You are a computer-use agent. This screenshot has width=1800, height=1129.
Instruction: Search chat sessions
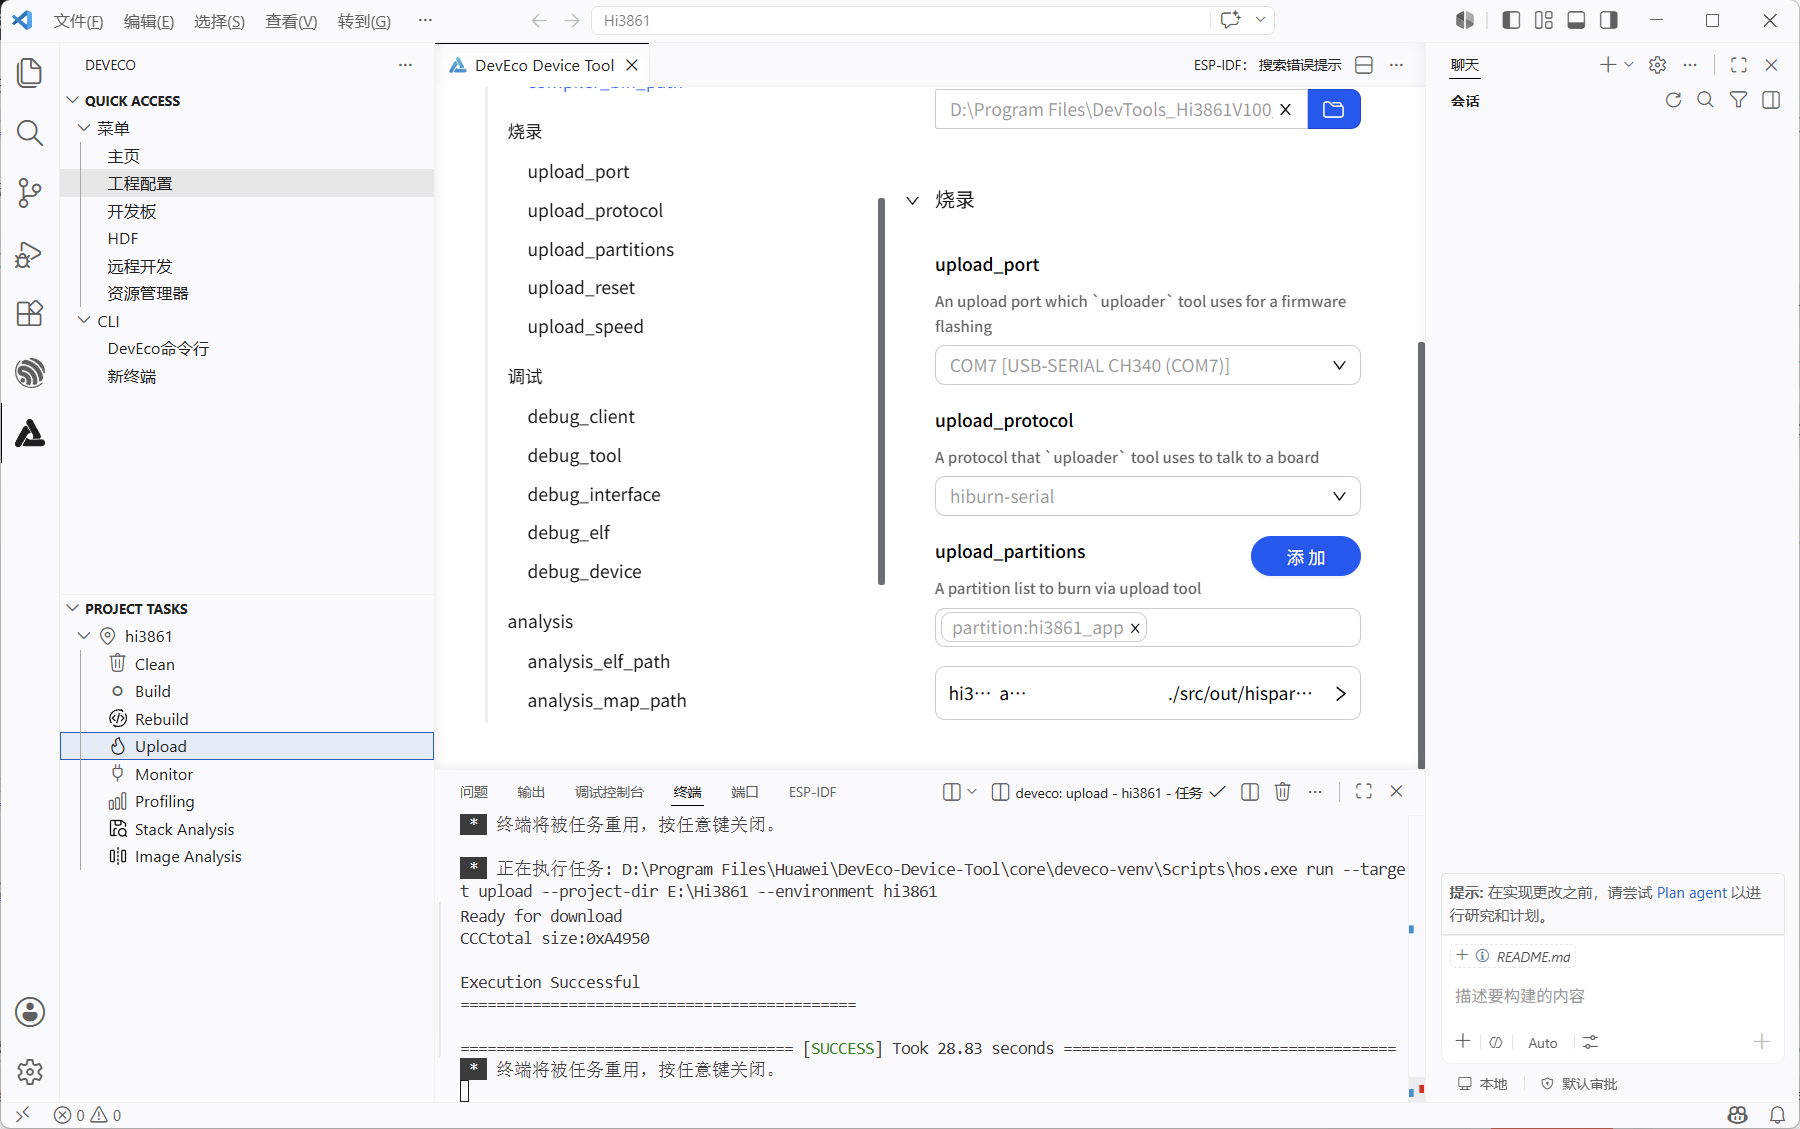pyautogui.click(x=1706, y=100)
